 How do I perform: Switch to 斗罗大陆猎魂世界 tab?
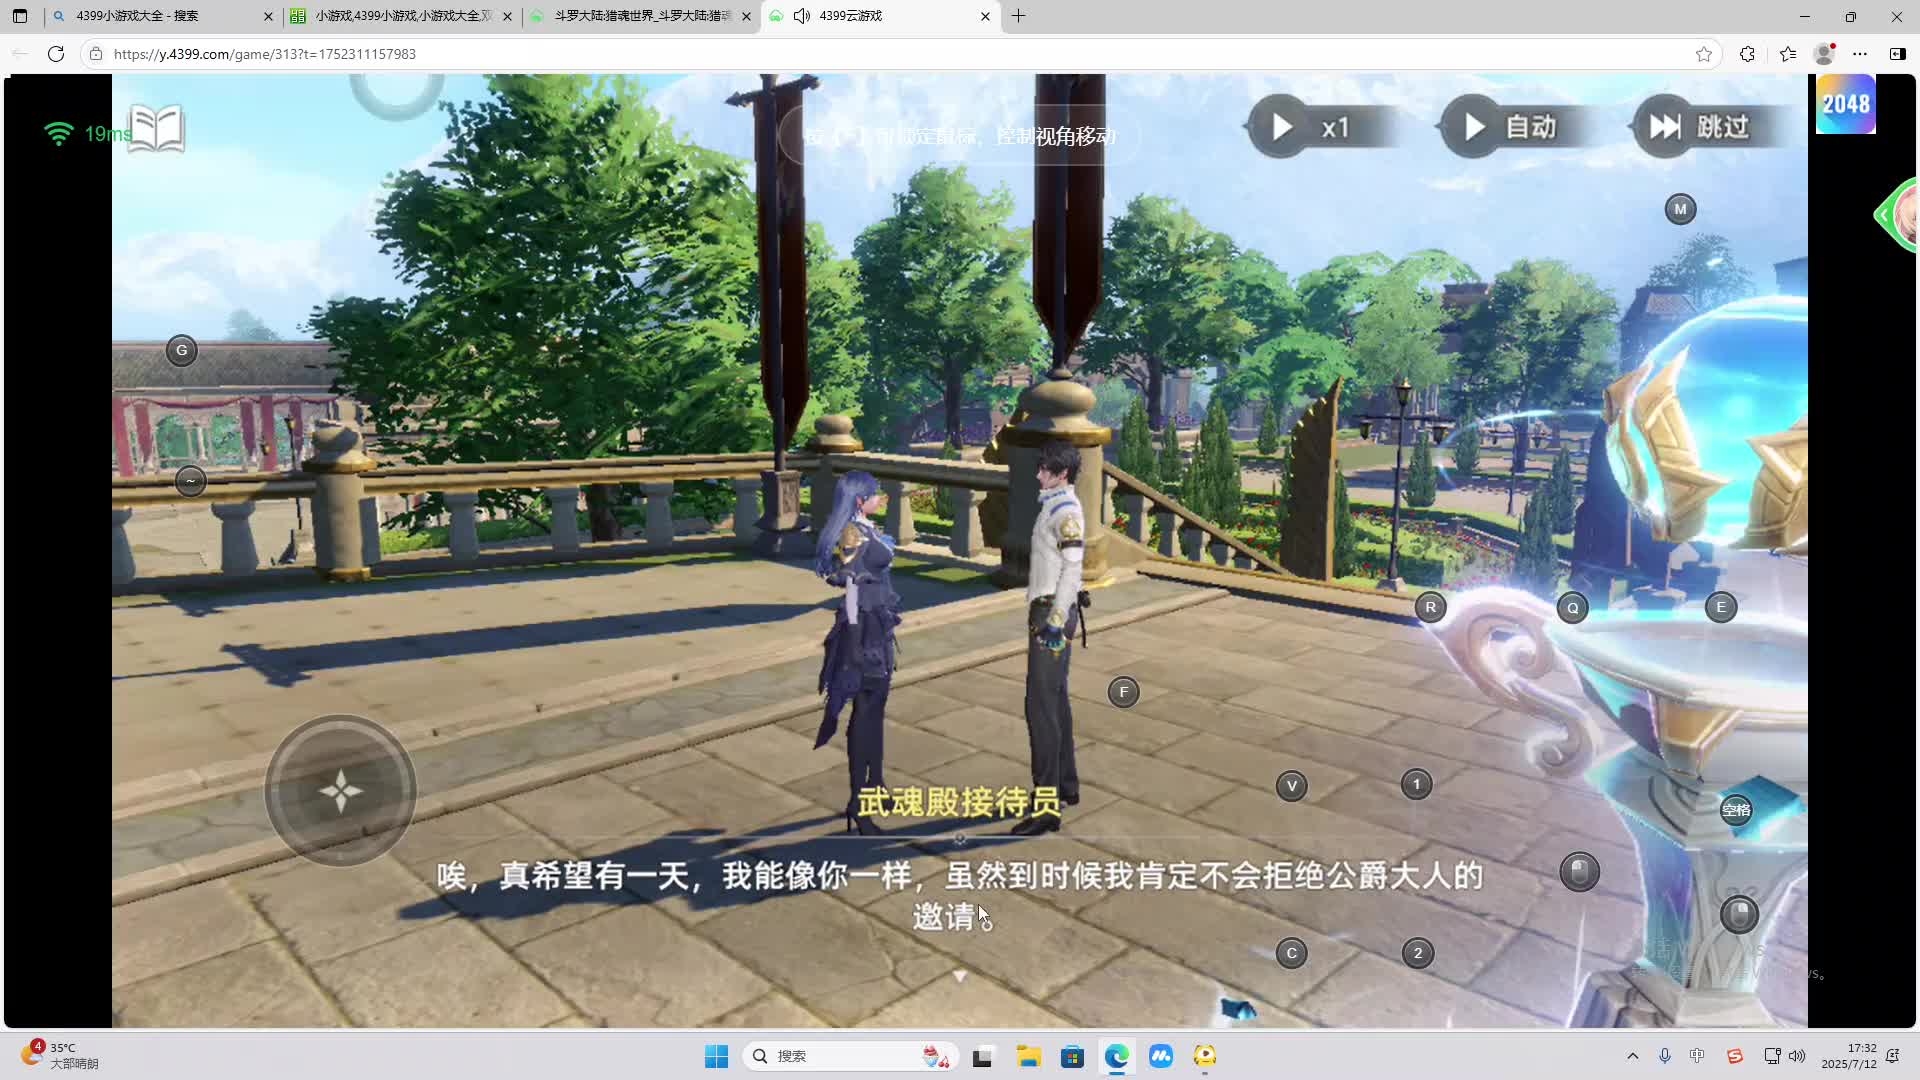(640, 16)
